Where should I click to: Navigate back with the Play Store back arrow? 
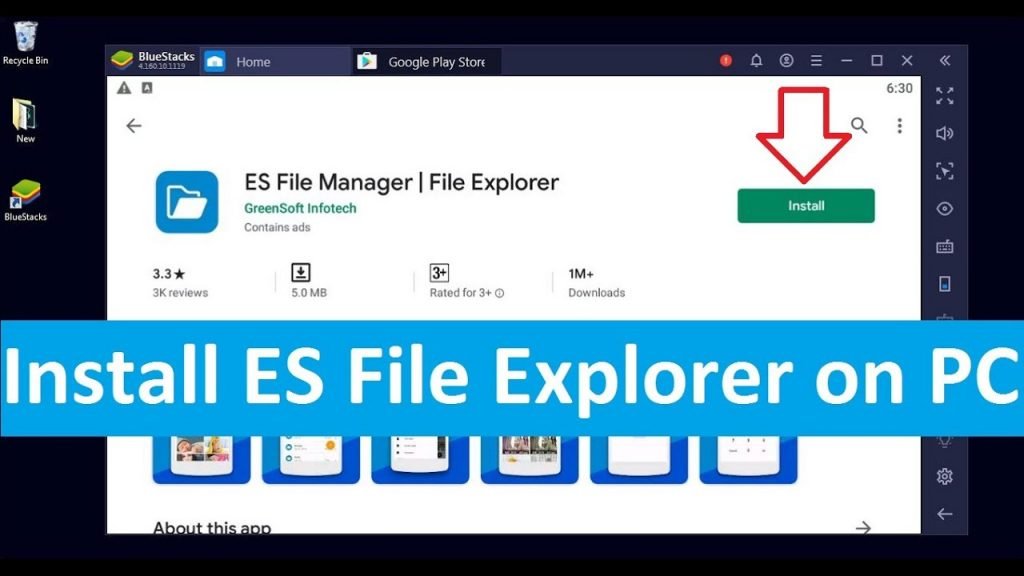coord(133,127)
